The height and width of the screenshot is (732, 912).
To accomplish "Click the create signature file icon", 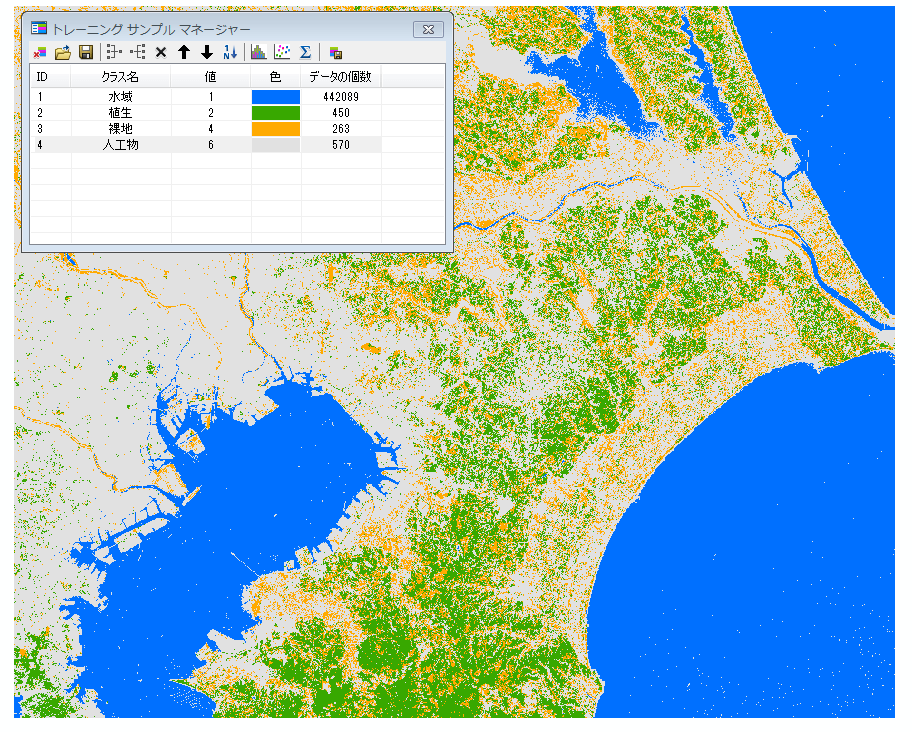I will click(x=335, y=52).
